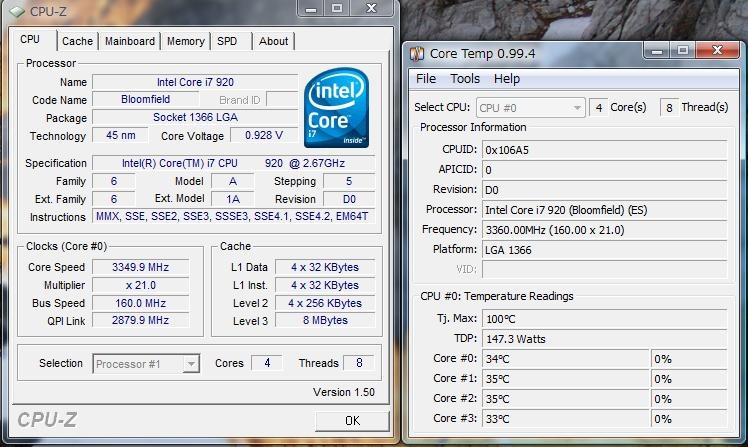Click the Core #3 load '0%' field

pyautogui.click(x=689, y=419)
